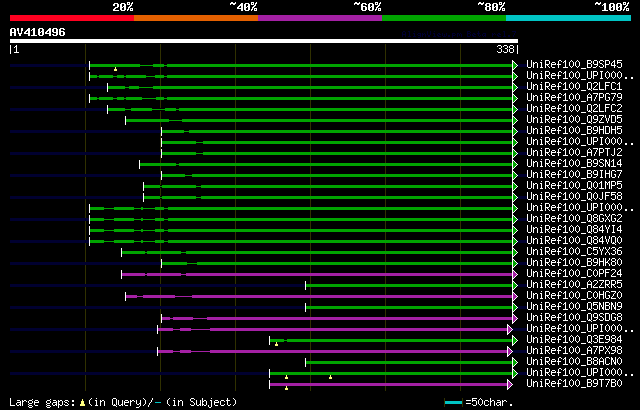Click the yellow gap marker under B9T7B0 alignment
Image resolution: width=640 pixels, height=410 pixels.
287,388
